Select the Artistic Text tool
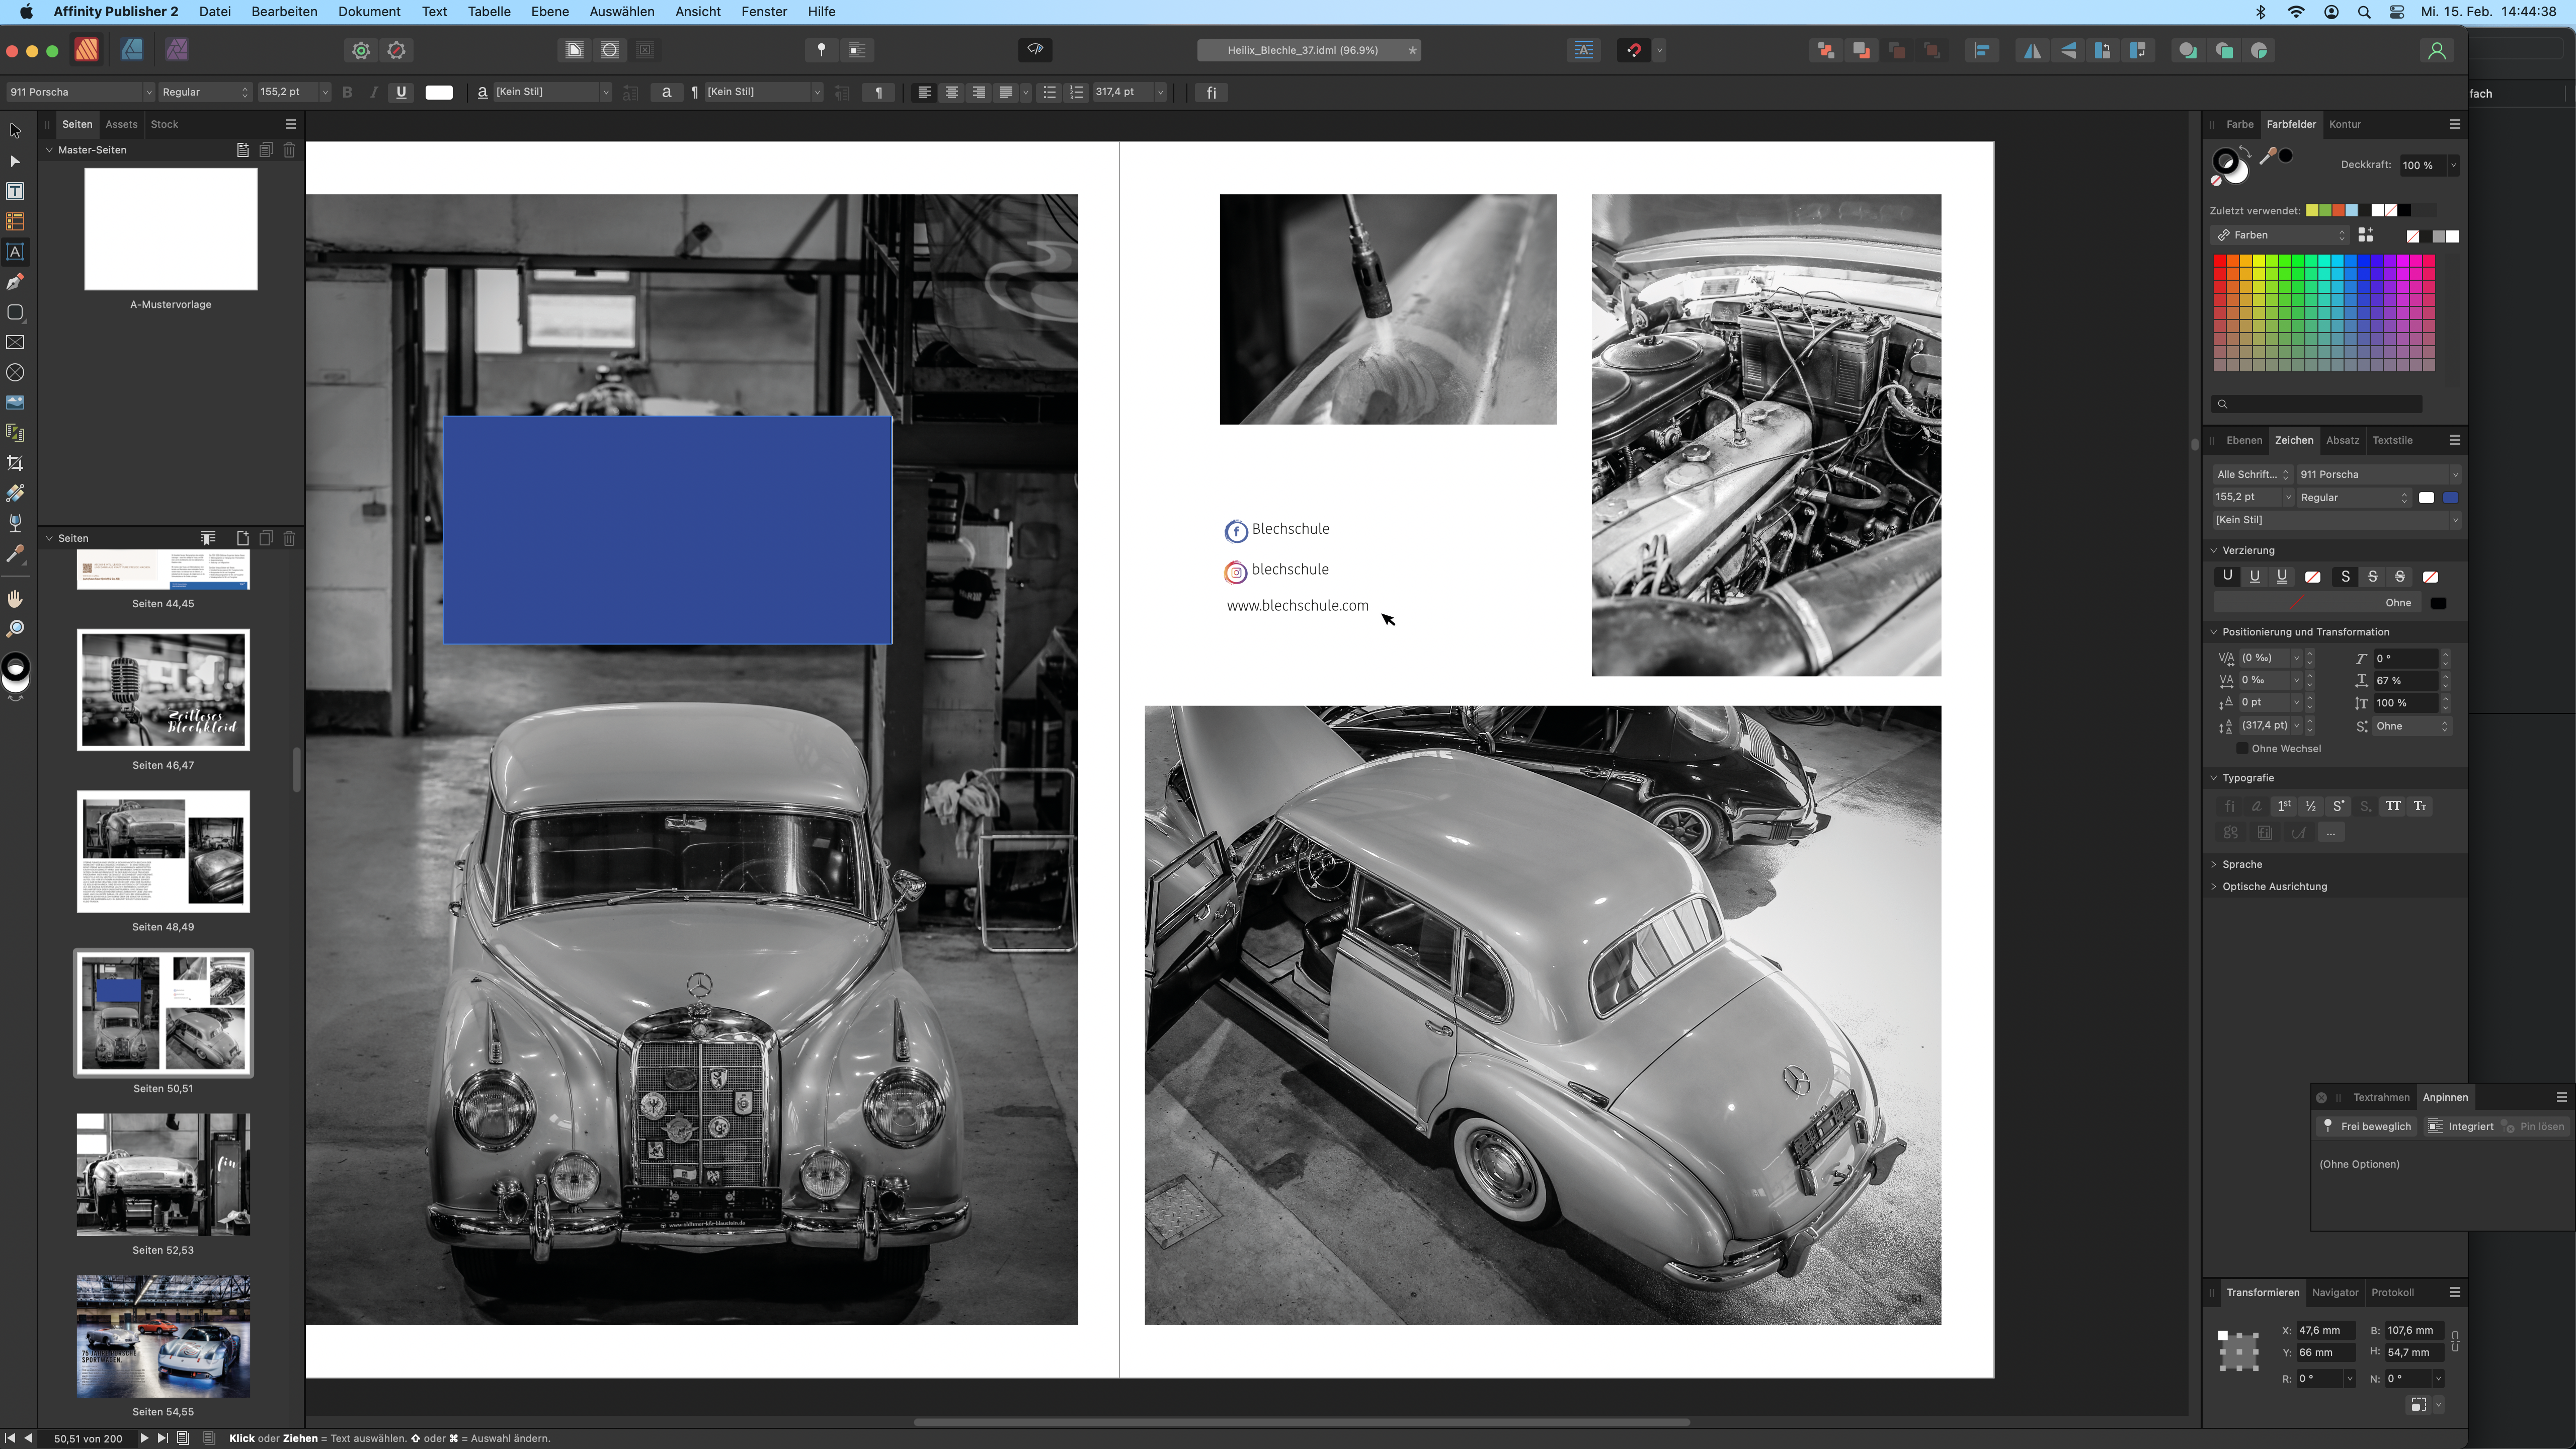2576x1449 pixels. click(x=15, y=252)
